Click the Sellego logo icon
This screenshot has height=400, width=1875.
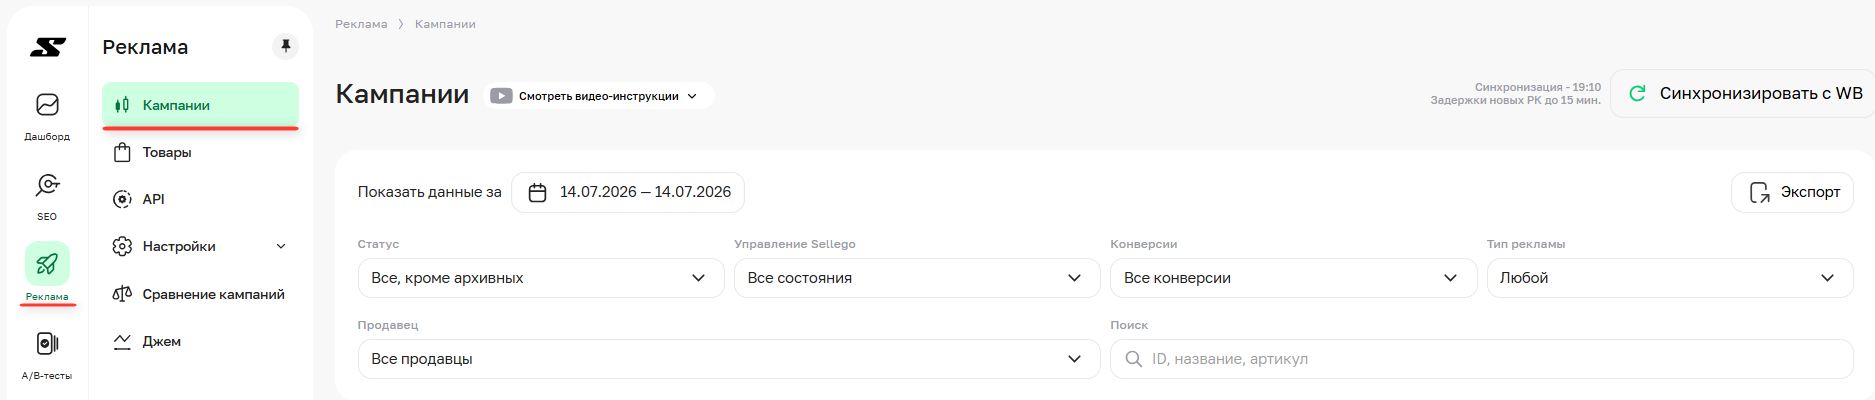point(47,47)
